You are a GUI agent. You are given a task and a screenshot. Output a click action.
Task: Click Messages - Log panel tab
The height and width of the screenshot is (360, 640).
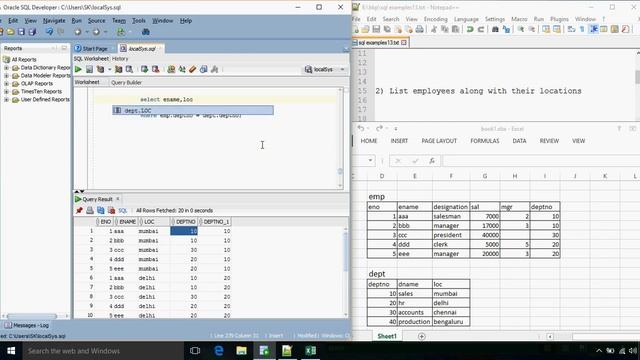27,325
